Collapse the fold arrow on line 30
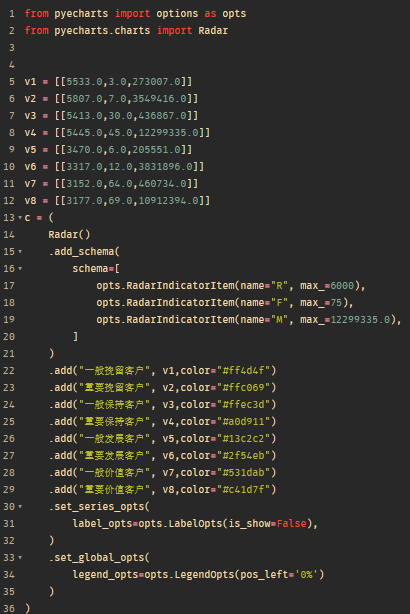Viewport: 410px width, 614px height. tap(20, 507)
